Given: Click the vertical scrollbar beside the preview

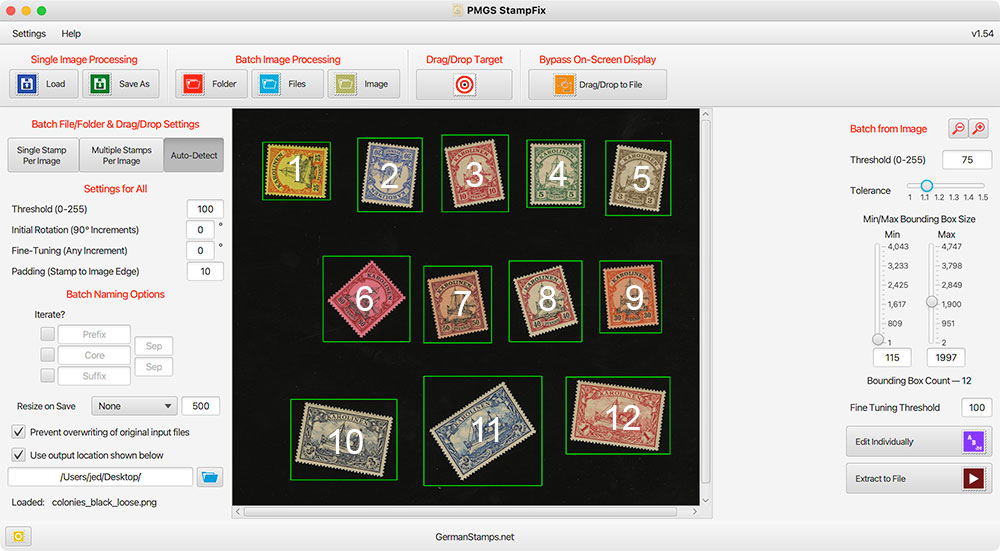Looking at the screenshot, I should pos(705,302).
